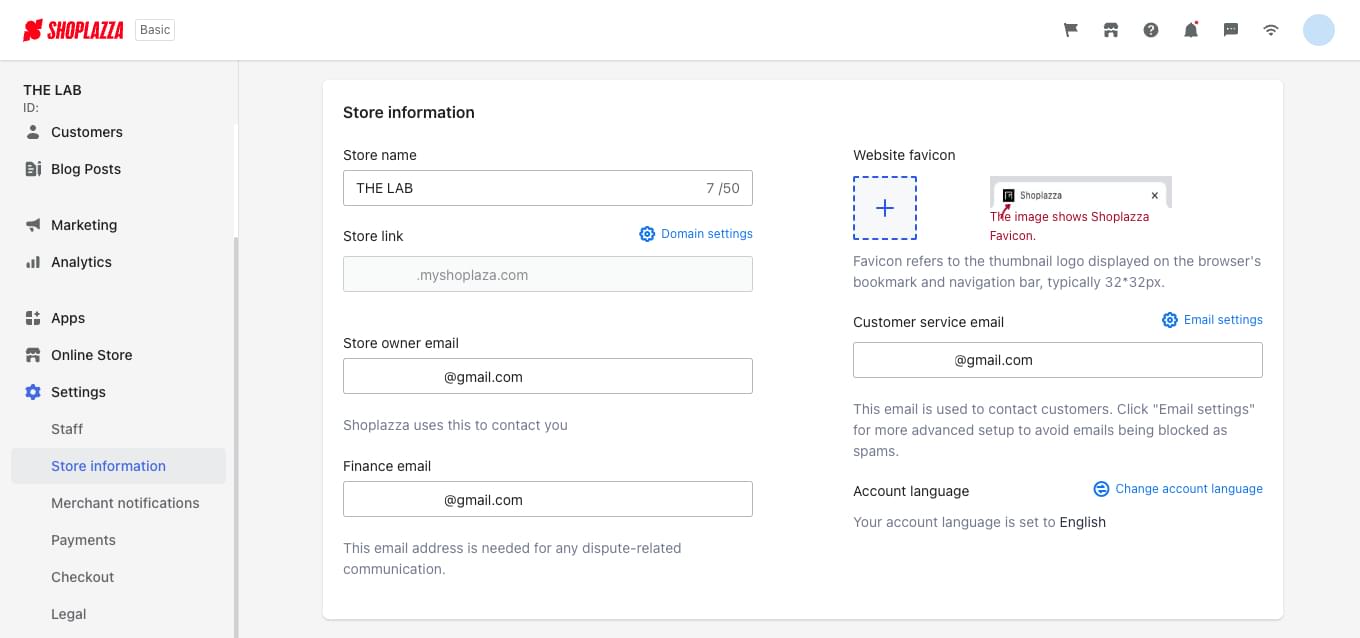This screenshot has height=638, width=1360.
Task: Focus the Finance email field
Action: [547, 500]
